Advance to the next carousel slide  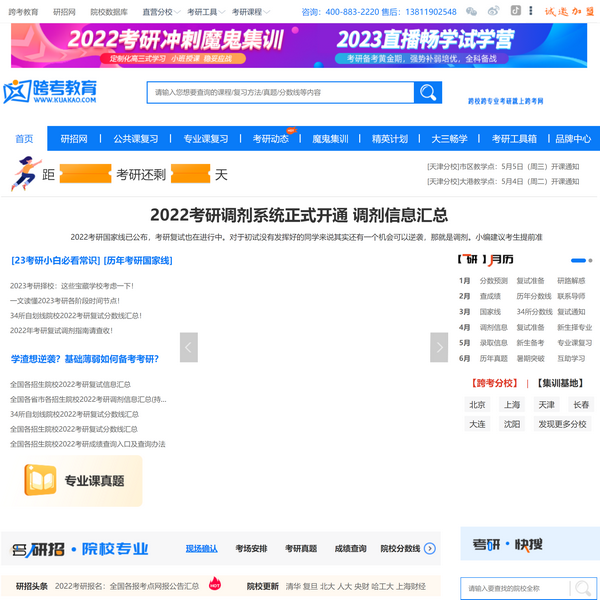[439, 347]
